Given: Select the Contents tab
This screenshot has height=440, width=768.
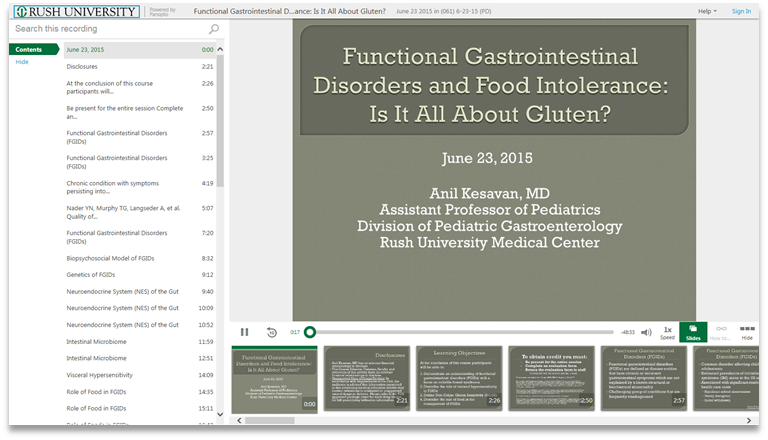Looking at the screenshot, I should click(34, 49).
